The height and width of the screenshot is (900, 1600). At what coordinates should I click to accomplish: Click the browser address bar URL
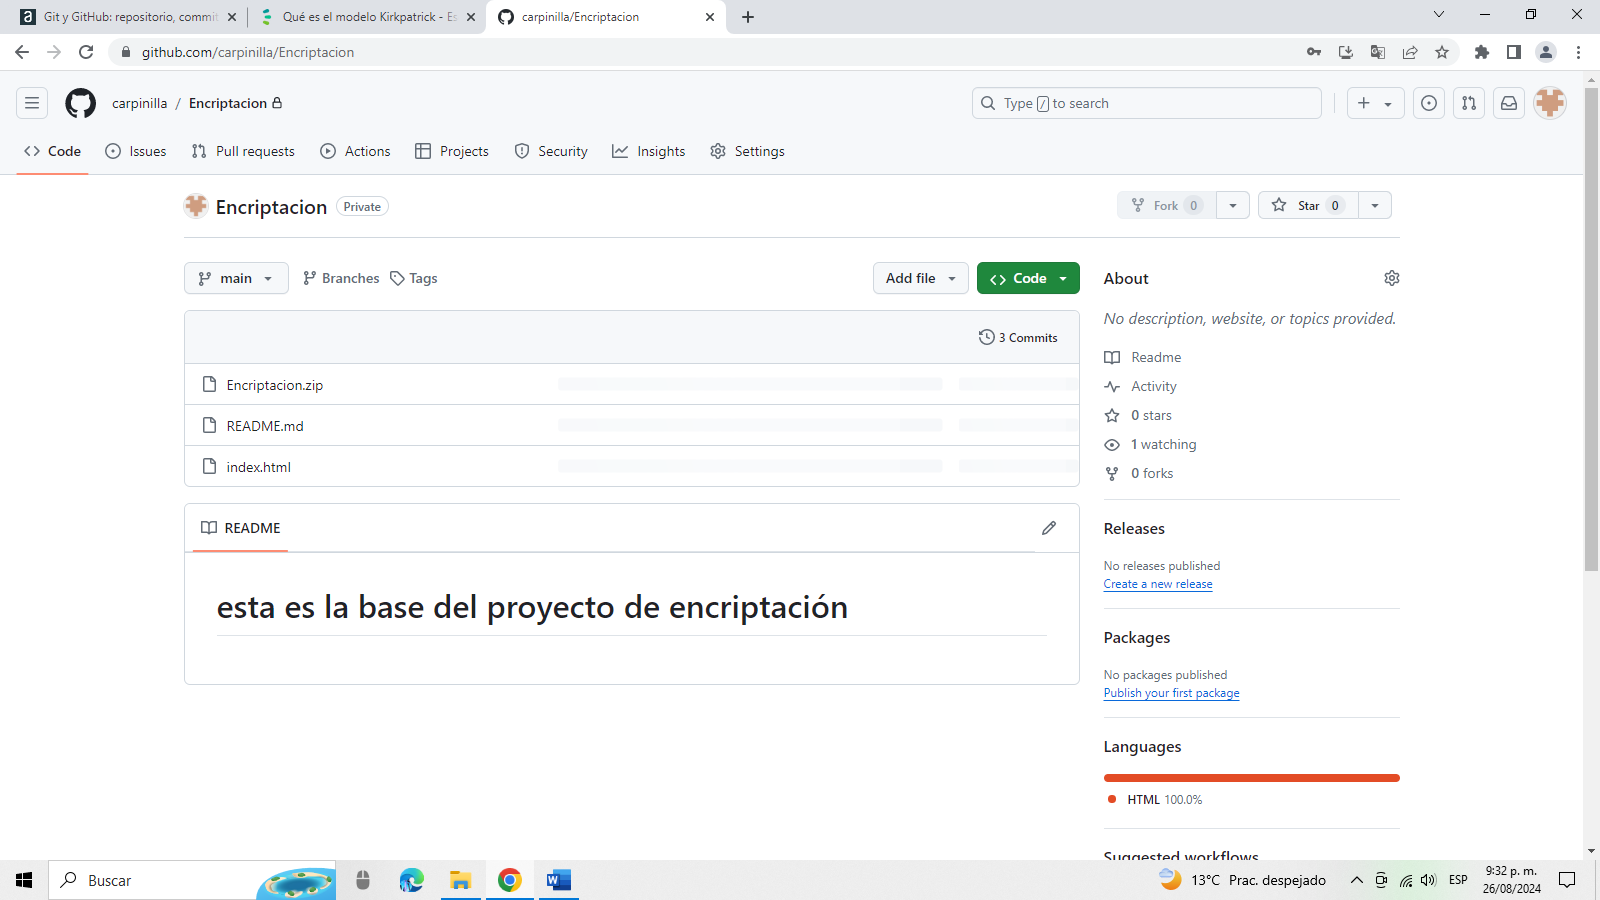[248, 52]
